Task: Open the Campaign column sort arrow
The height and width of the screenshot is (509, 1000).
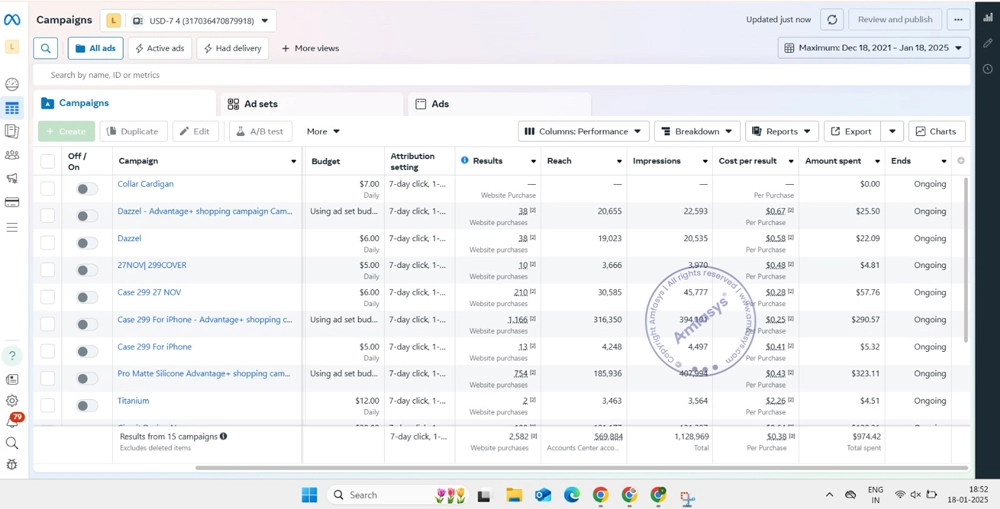Action: click(293, 161)
